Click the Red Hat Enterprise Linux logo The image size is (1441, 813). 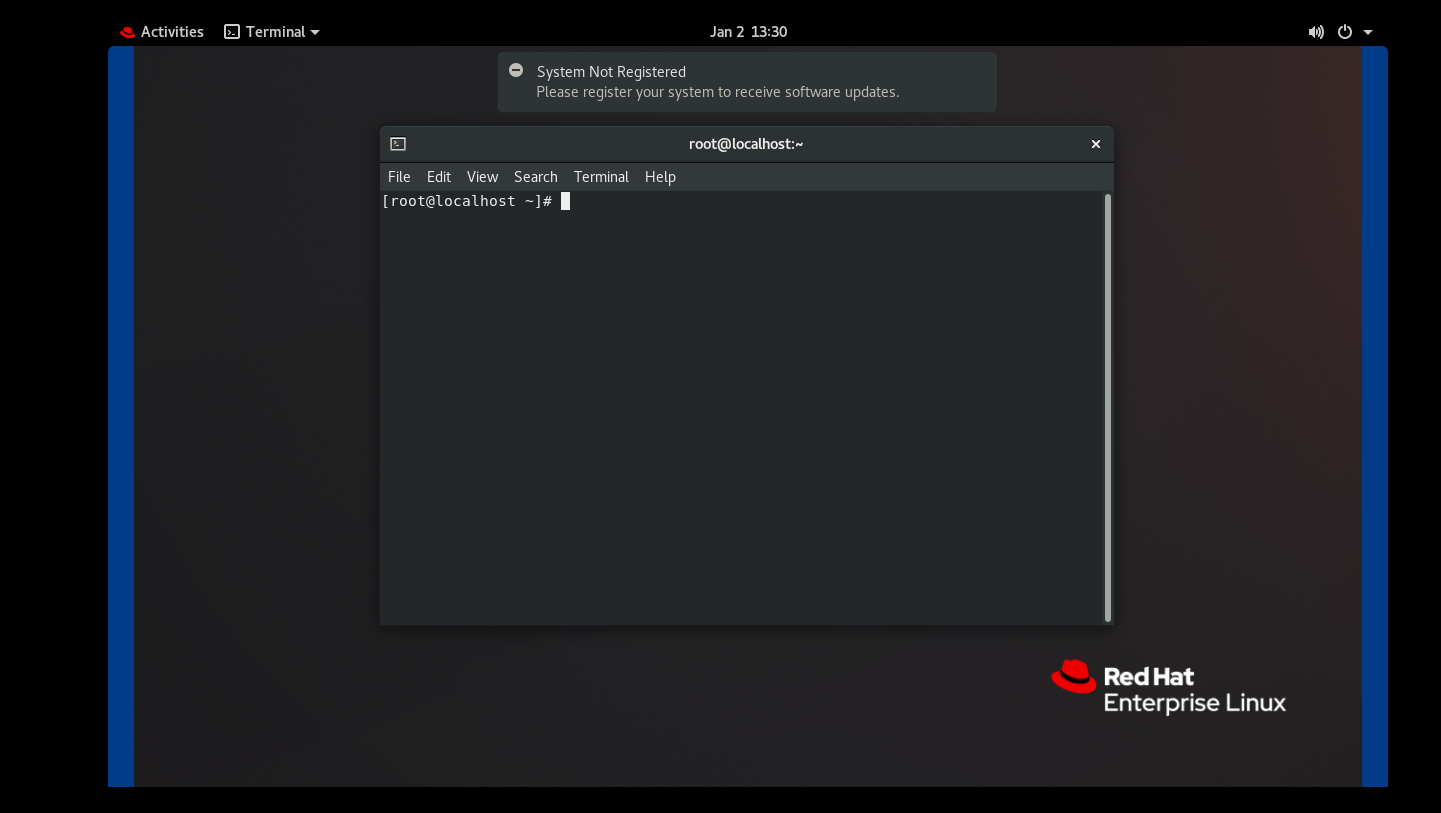(x=1168, y=688)
